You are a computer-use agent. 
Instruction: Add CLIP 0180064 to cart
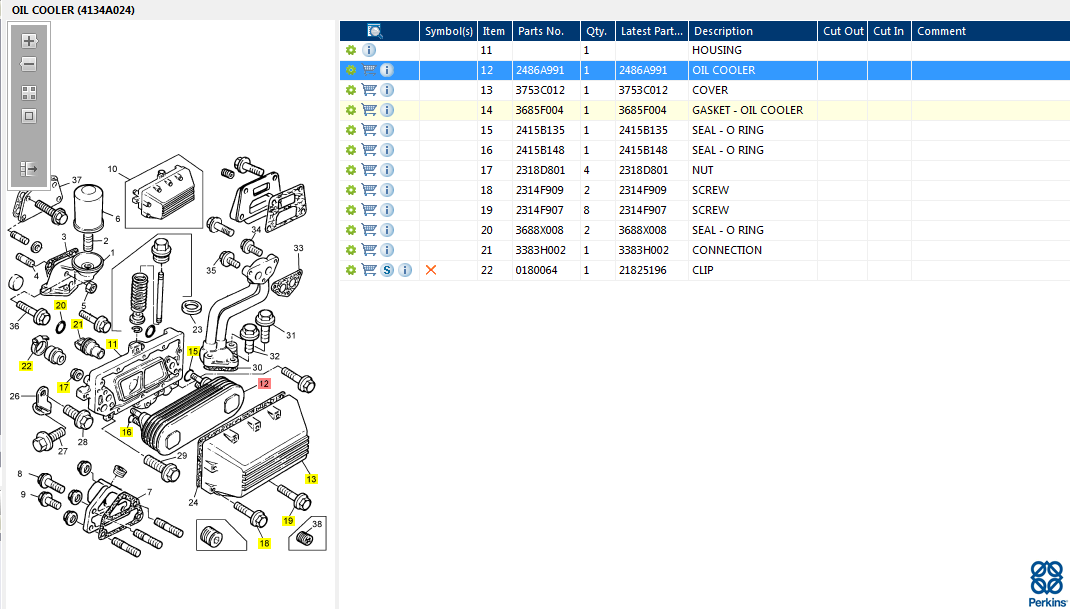[x=369, y=270]
